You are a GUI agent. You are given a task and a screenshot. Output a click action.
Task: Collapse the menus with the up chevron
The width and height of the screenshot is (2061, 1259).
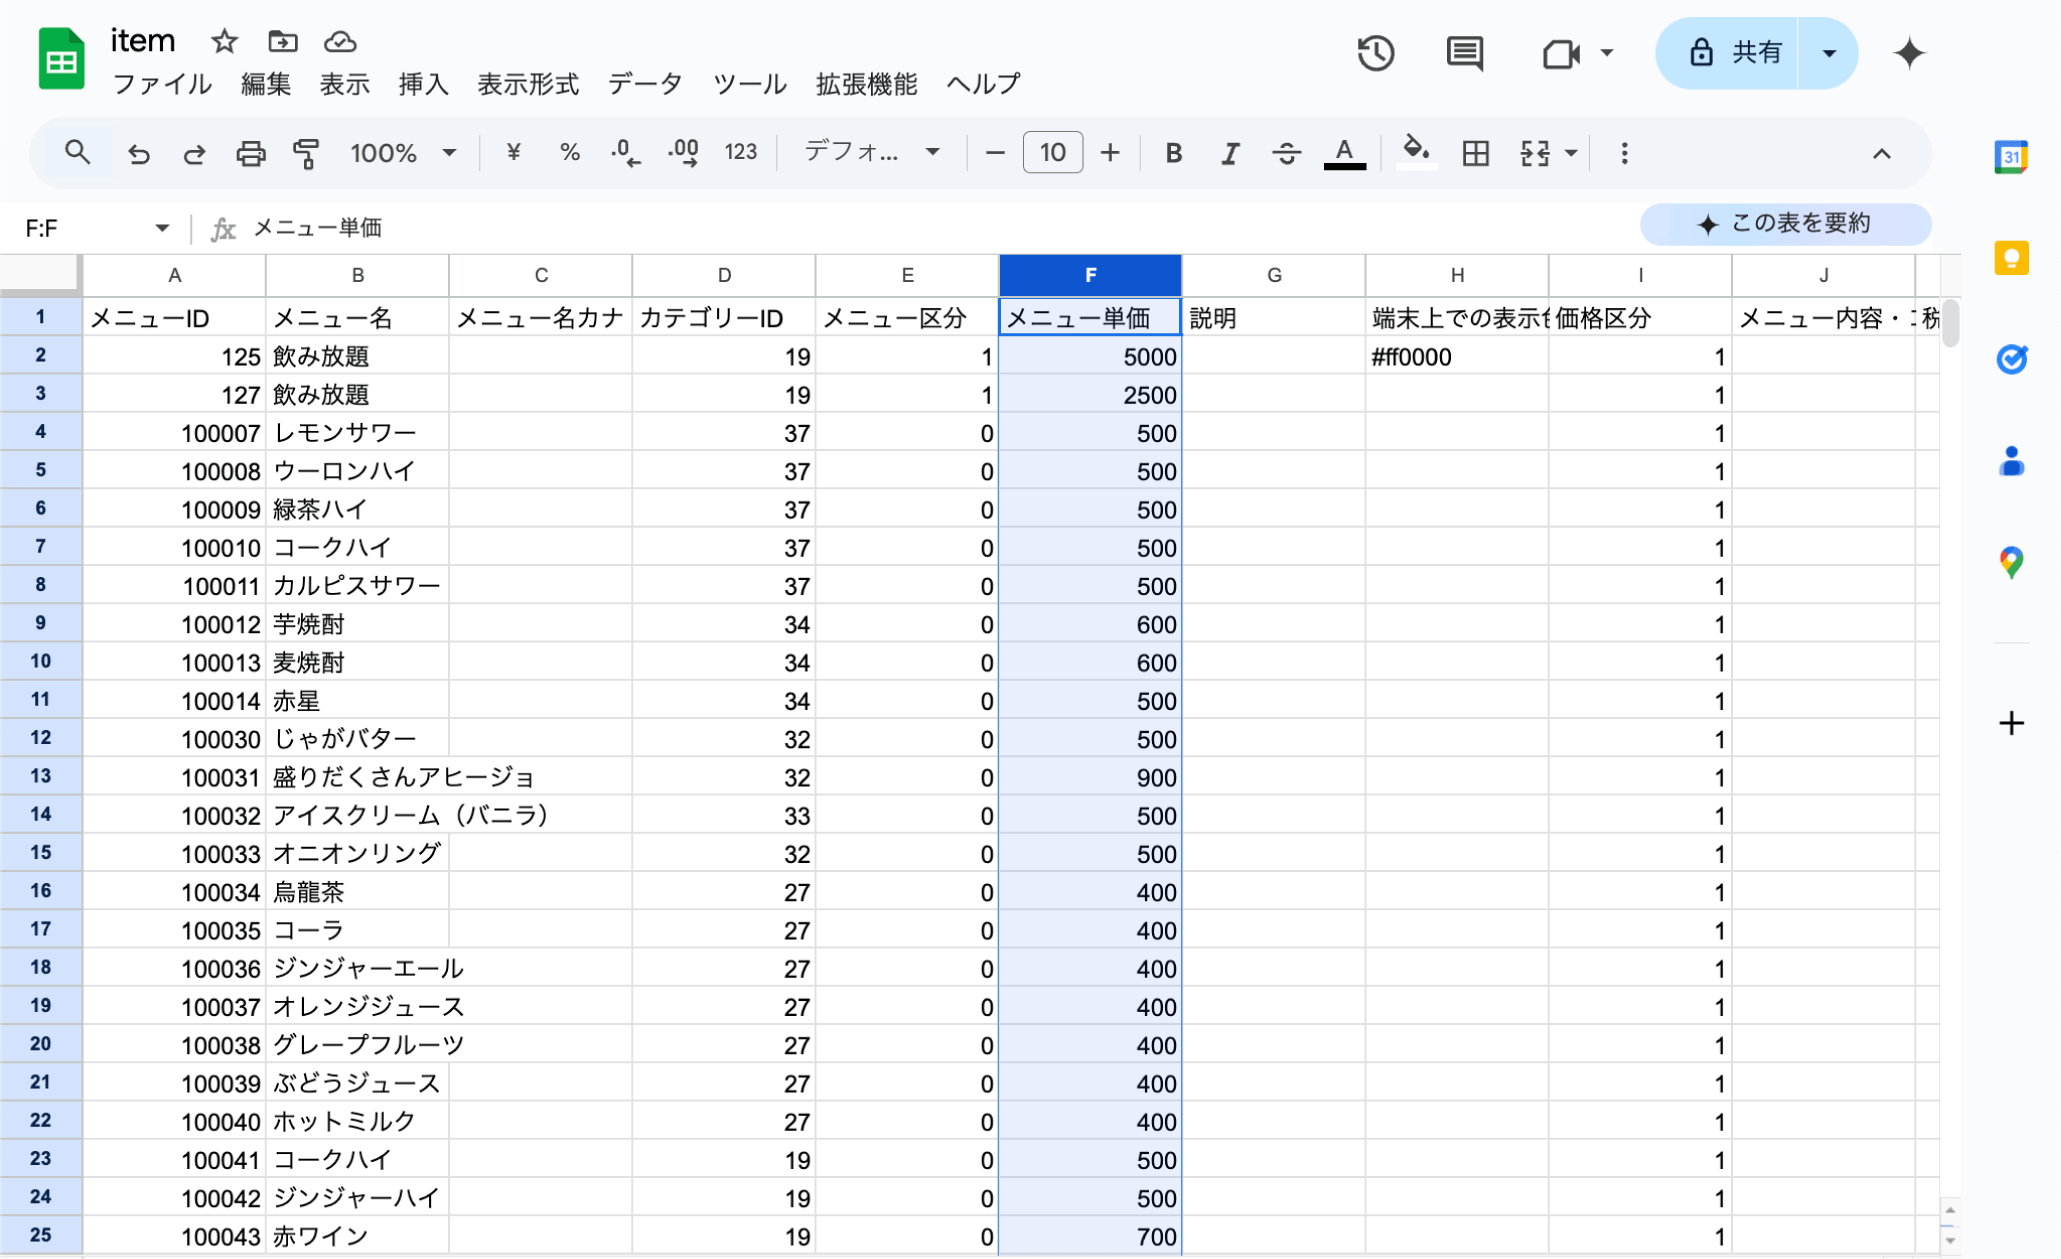tap(1881, 154)
